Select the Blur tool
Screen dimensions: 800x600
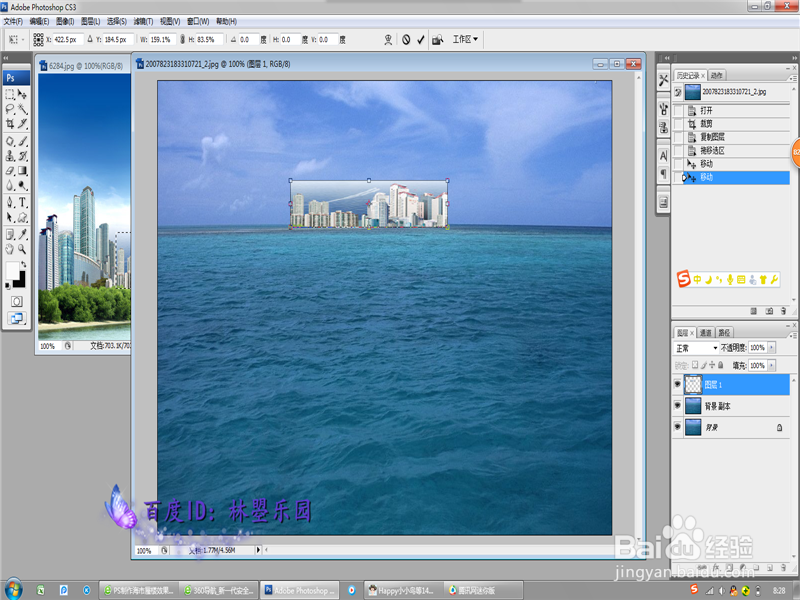pos(10,186)
